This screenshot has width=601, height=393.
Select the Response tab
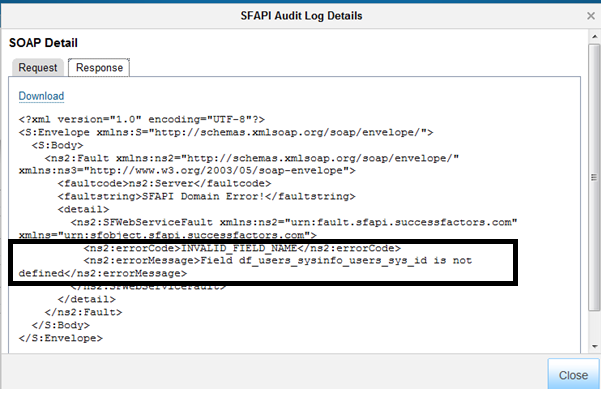pyautogui.click(x=99, y=67)
